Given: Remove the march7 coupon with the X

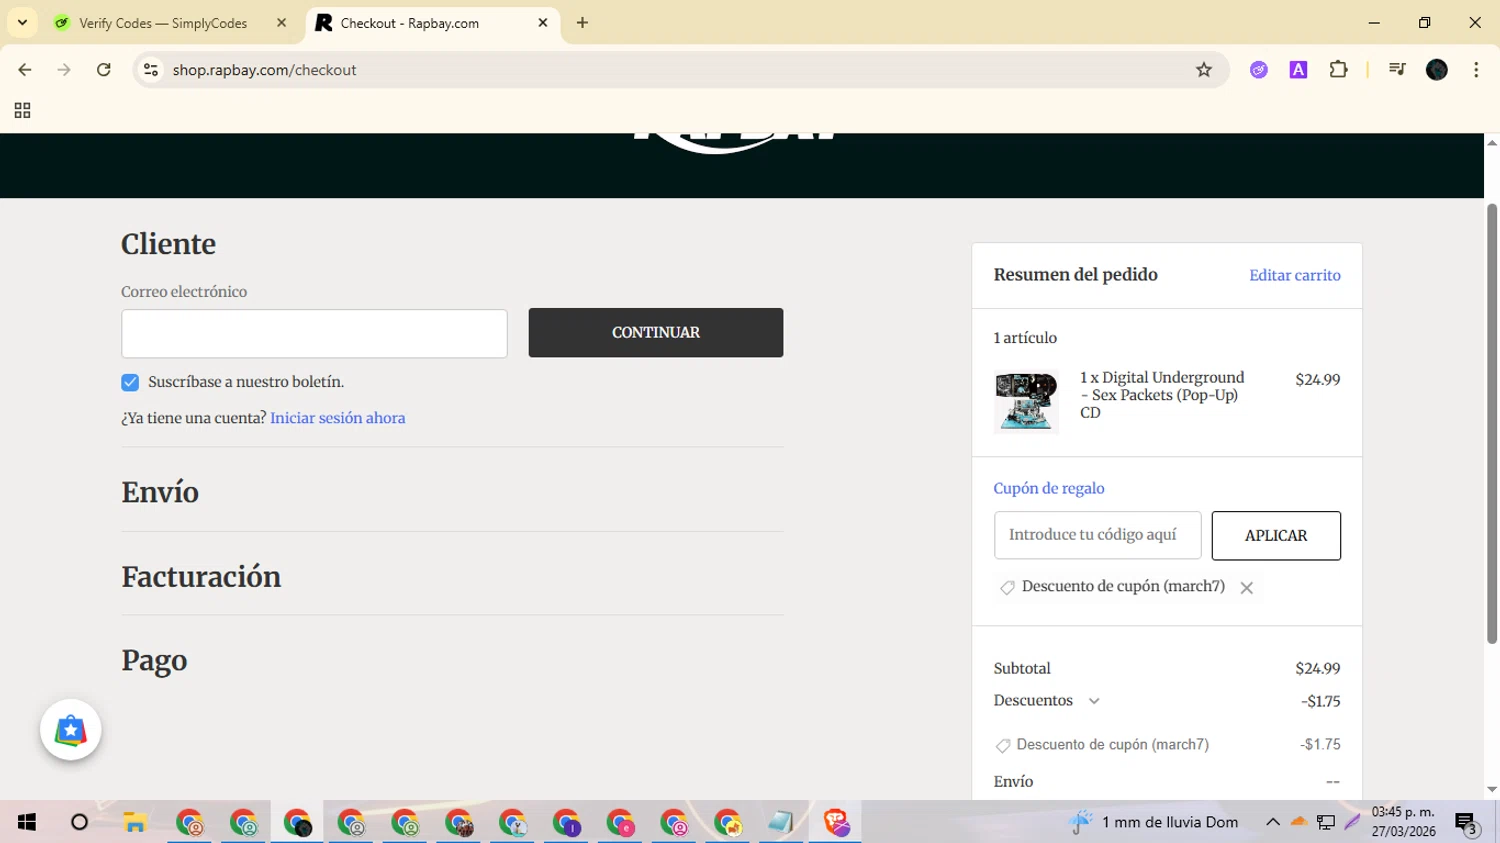Looking at the screenshot, I should click(x=1246, y=588).
